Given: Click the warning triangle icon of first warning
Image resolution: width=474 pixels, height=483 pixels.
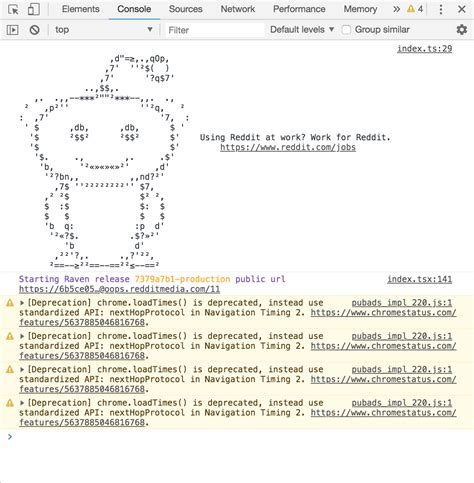Looking at the screenshot, I should (x=10, y=303).
